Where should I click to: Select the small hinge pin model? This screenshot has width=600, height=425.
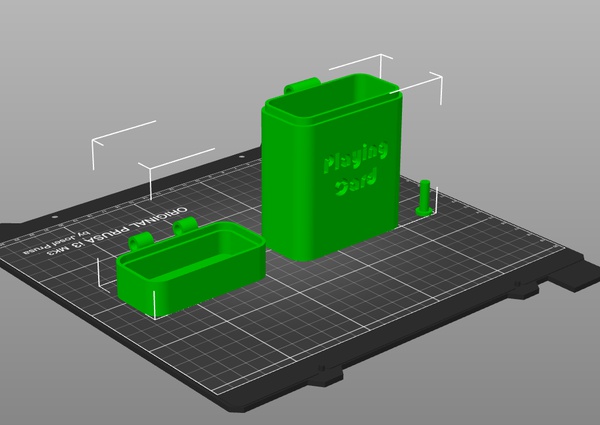pyautogui.click(x=425, y=198)
